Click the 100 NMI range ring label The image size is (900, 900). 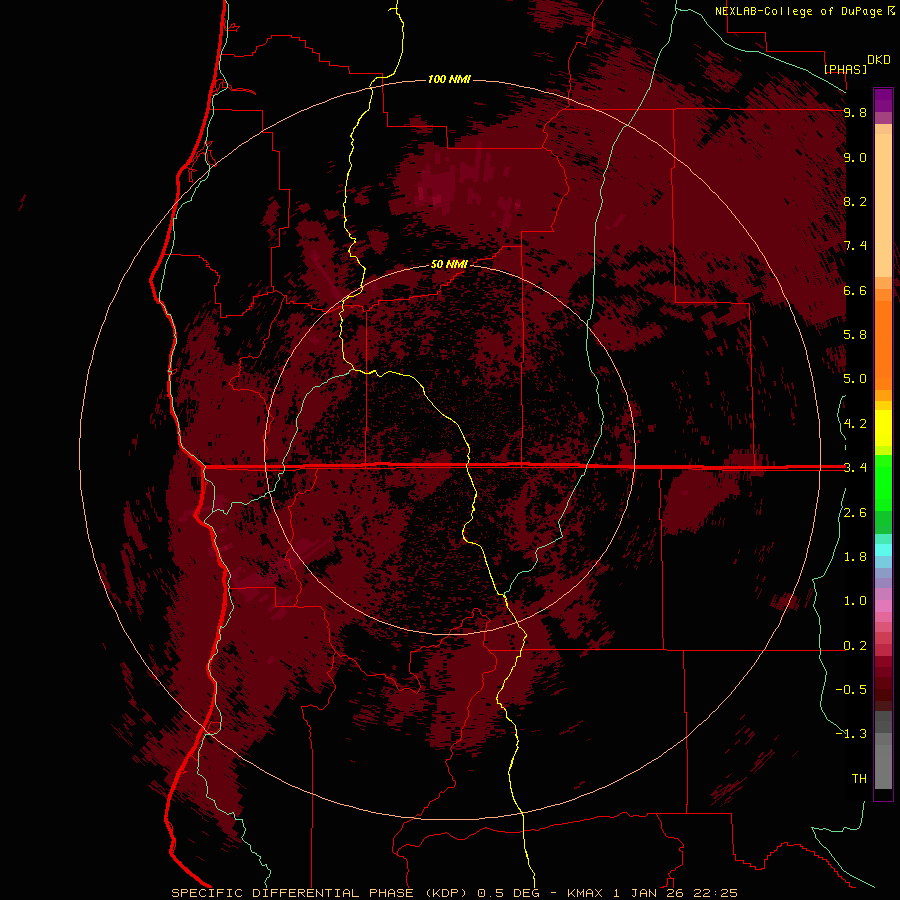click(x=449, y=79)
